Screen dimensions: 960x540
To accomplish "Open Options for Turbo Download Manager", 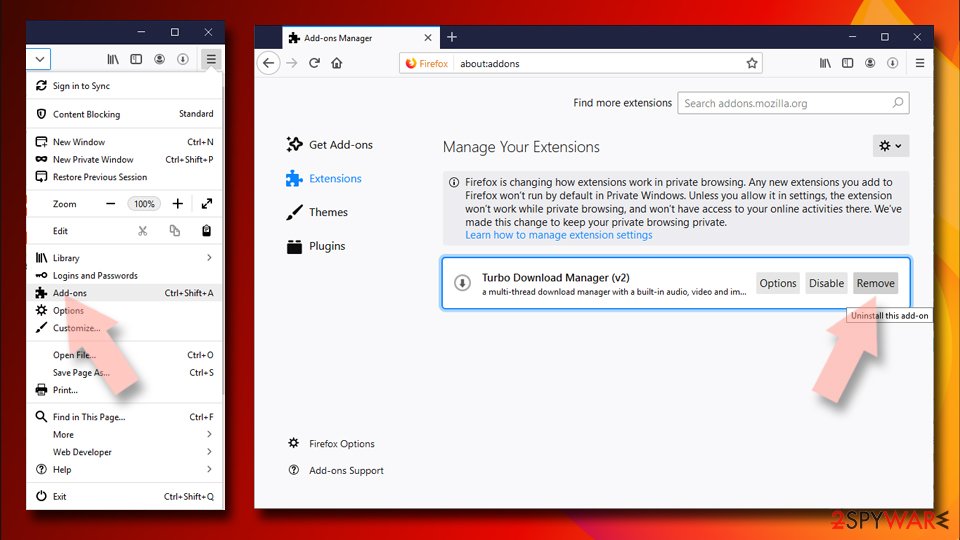I will coord(778,283).
